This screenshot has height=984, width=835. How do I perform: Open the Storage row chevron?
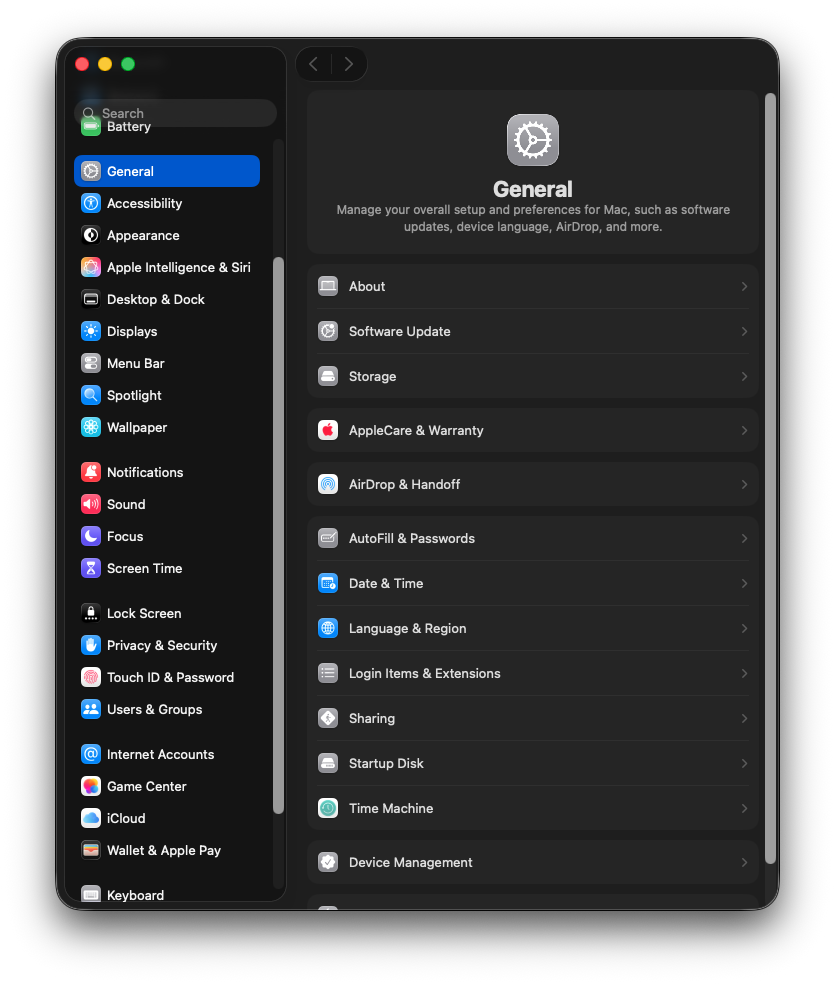pos(744,377)
